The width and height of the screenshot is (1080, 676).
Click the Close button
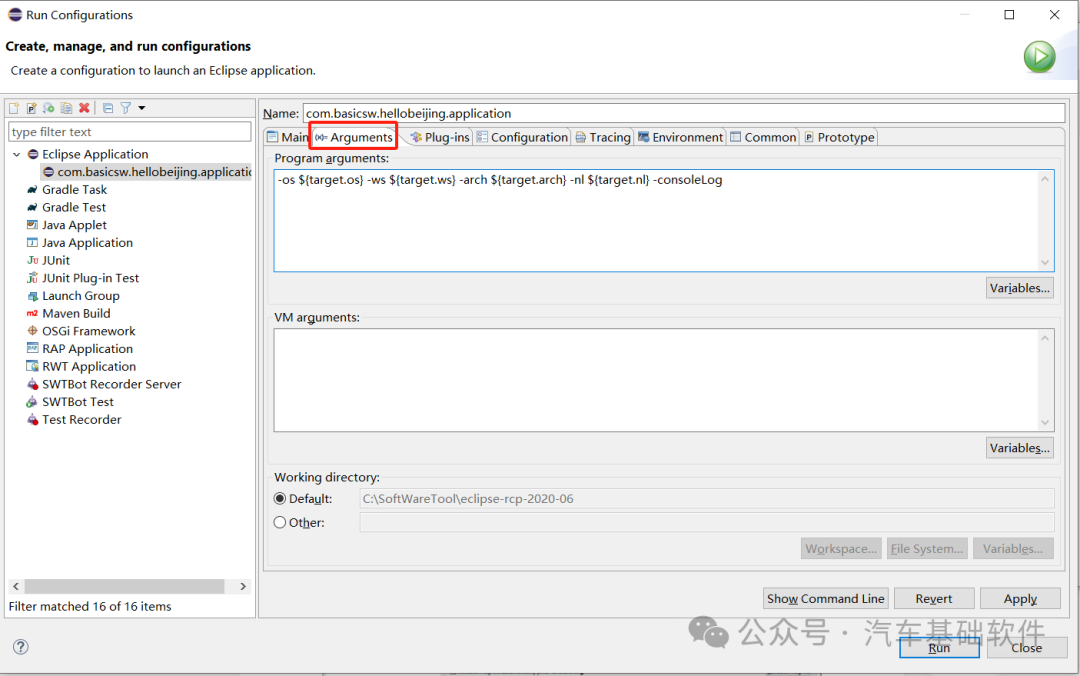click(1026, 648)
